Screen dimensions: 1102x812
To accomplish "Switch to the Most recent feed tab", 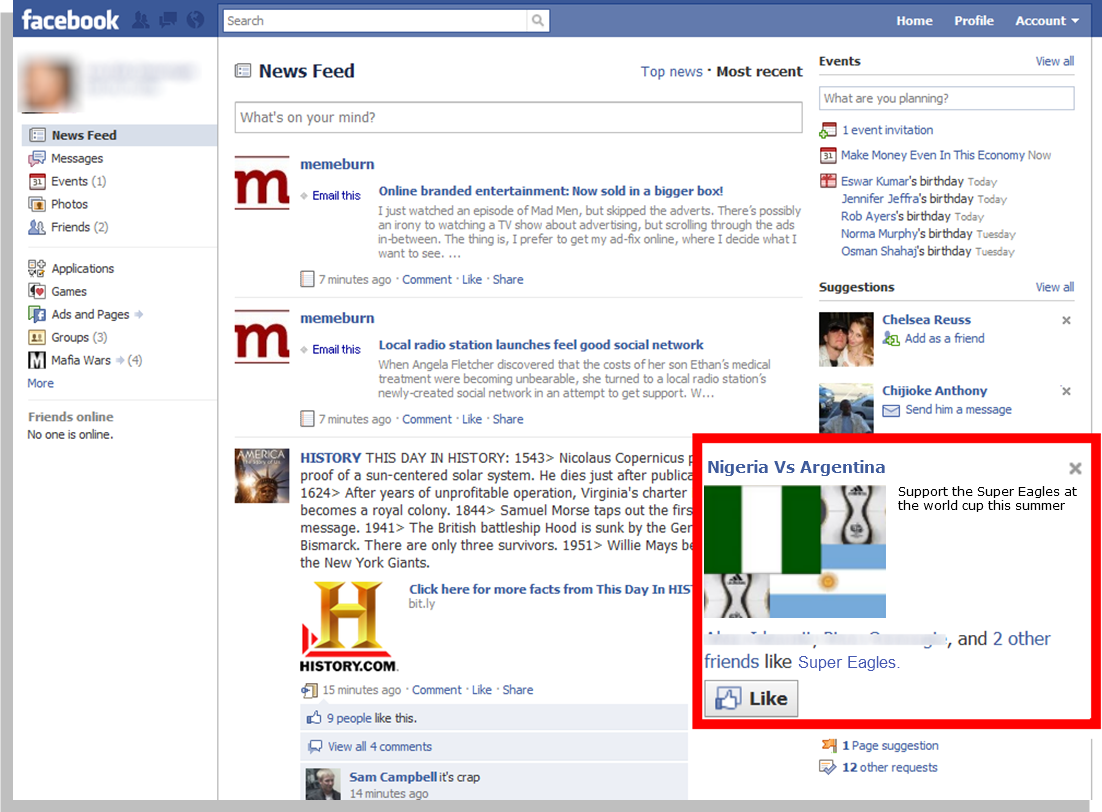I will click(x=759, y=71).
